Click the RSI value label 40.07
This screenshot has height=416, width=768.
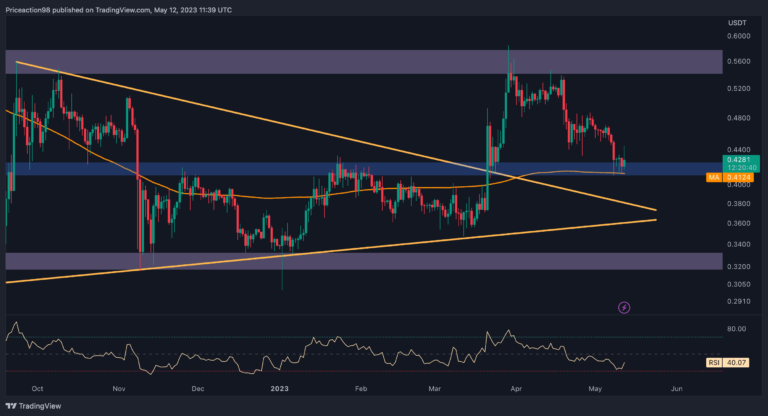[736, 363]
